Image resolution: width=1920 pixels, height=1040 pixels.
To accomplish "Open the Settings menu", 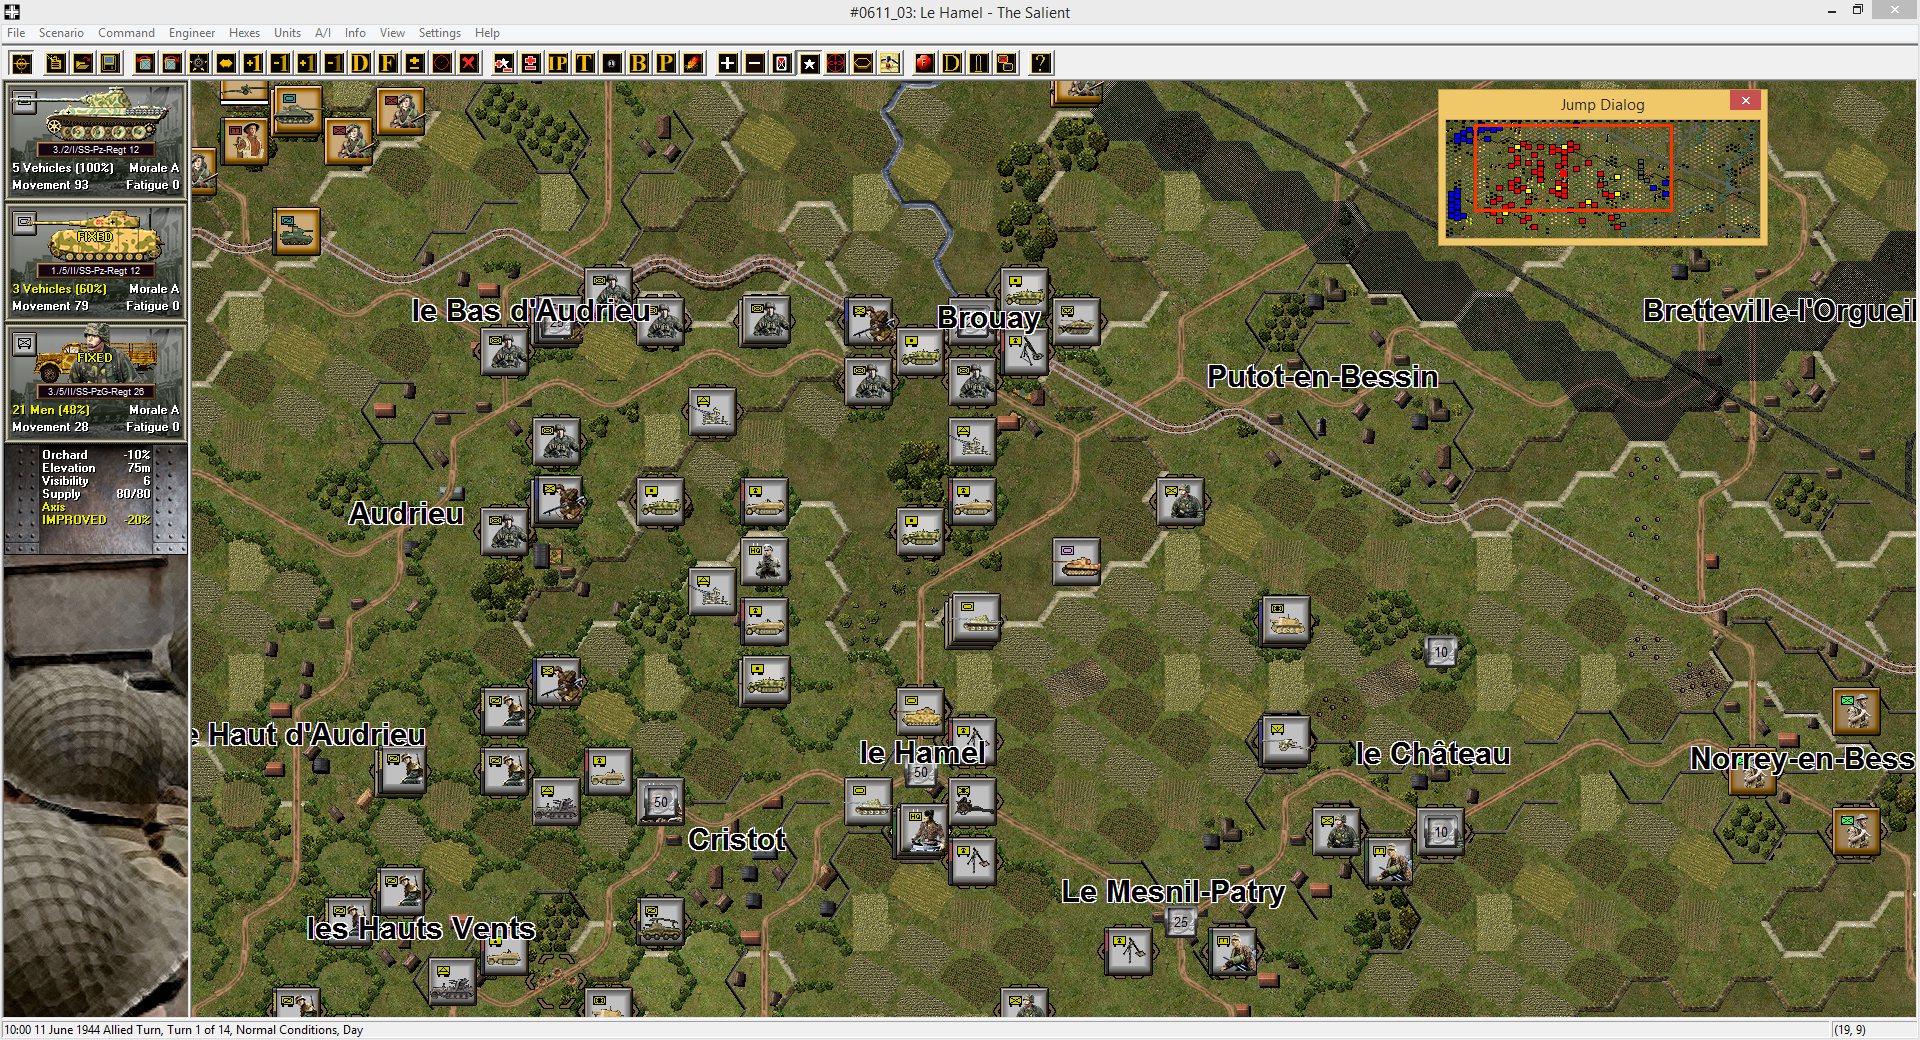I will click(x=439, y=33).
